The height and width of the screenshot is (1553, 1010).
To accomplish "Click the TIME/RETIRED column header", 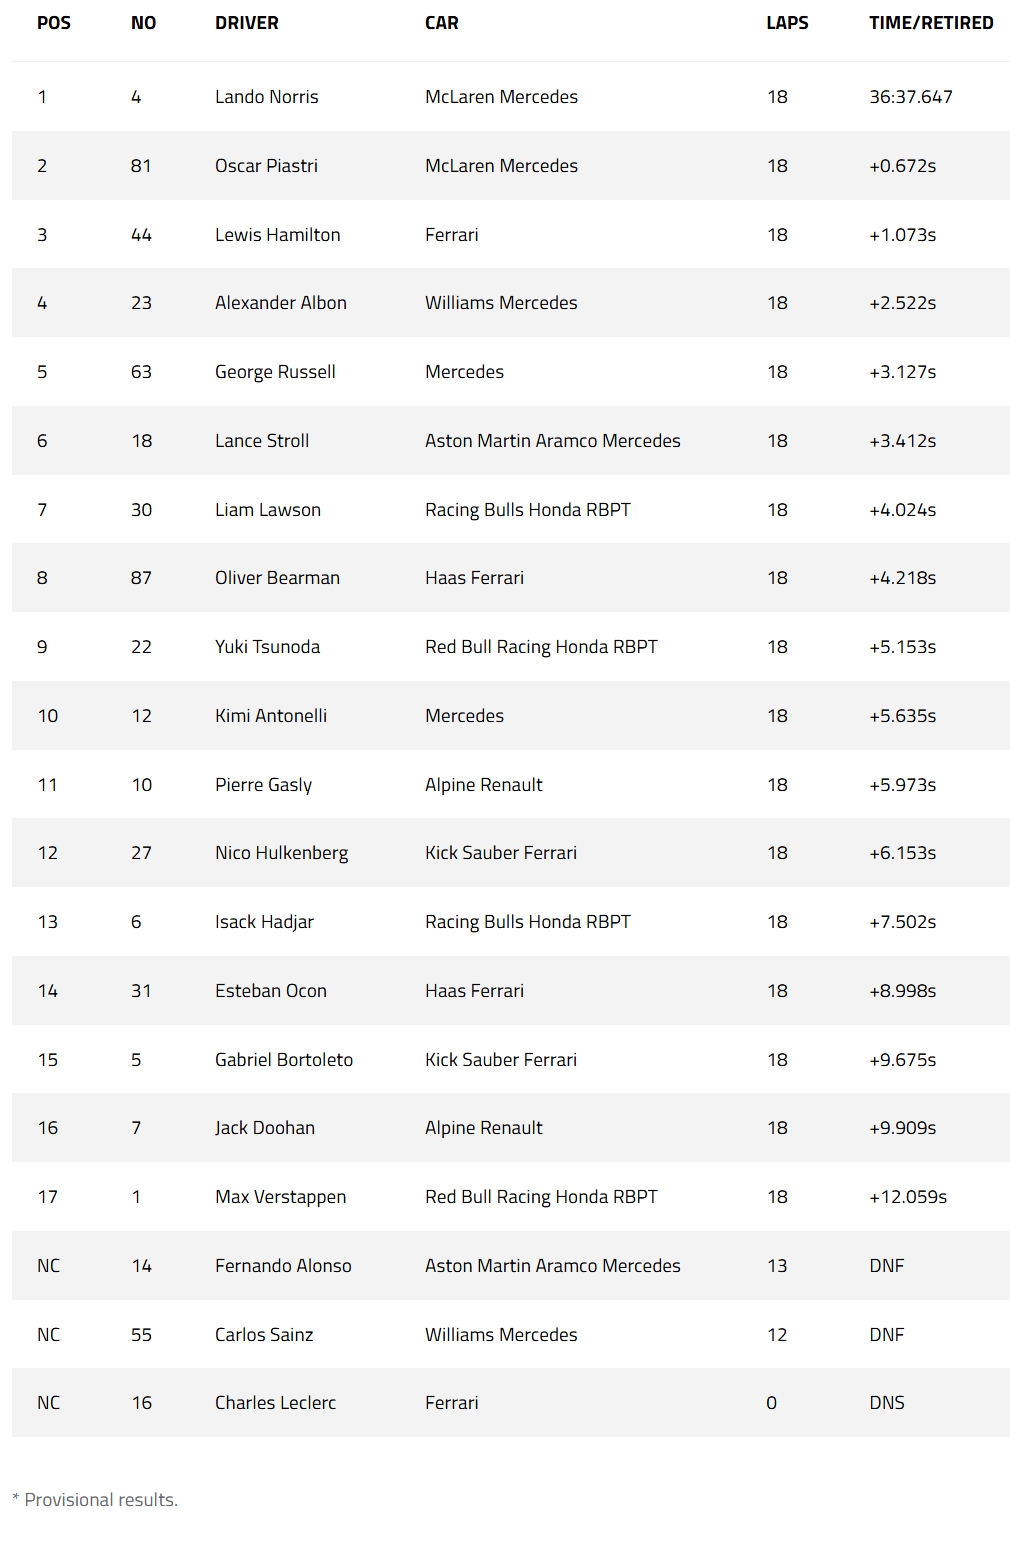I will click(x=930, y=23).
